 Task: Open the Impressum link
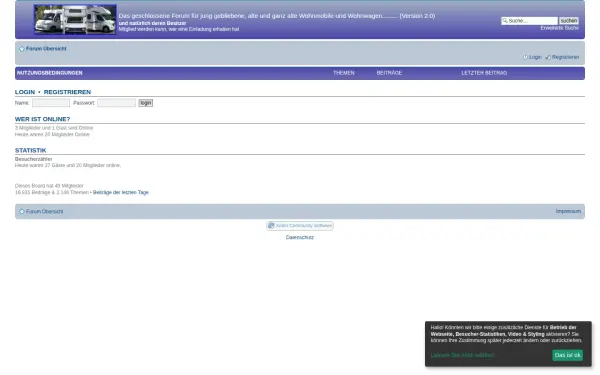(568, 211)
